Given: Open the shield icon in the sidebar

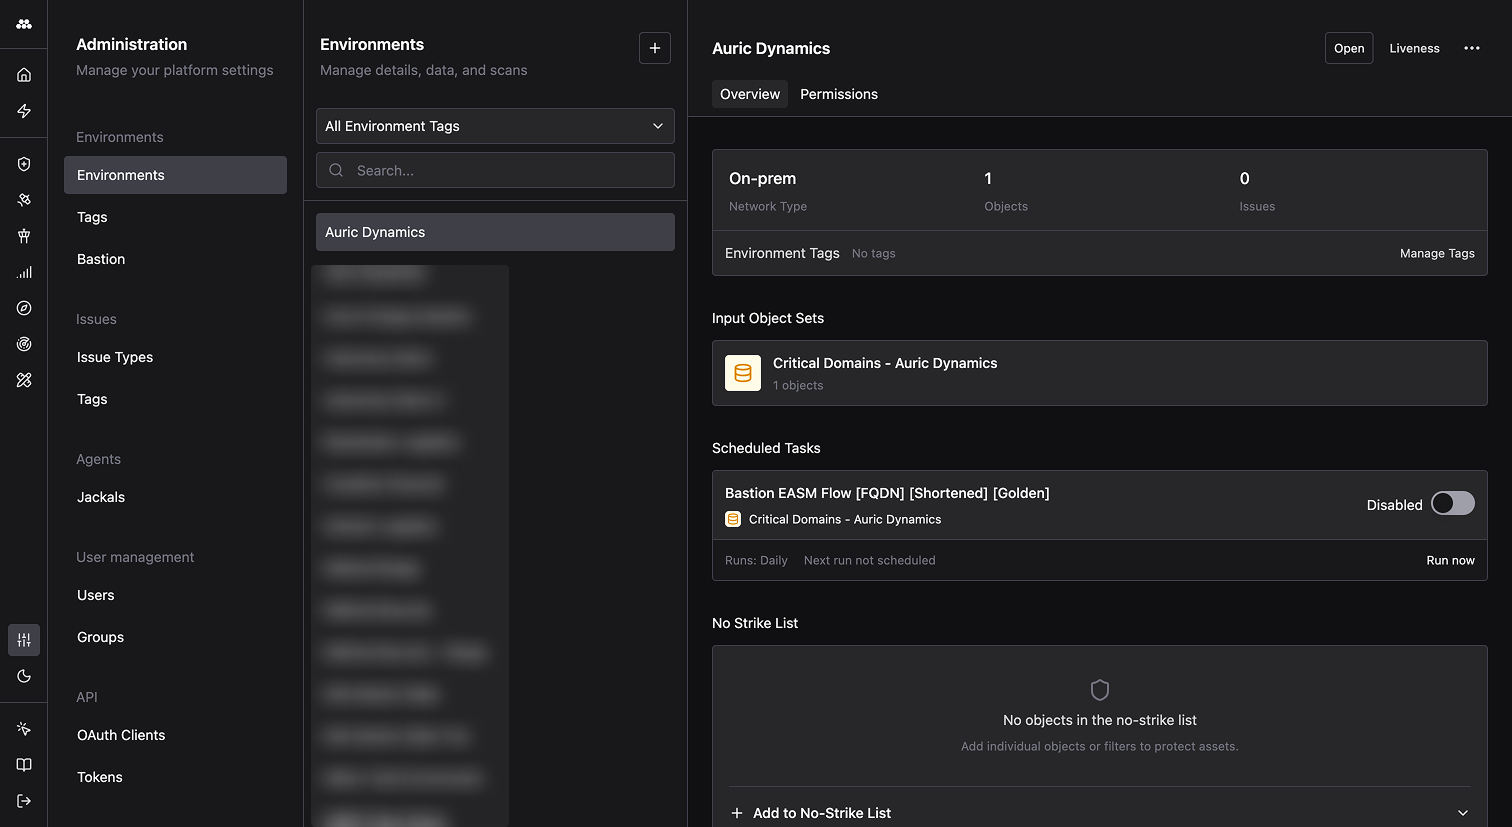Looking at the screenshot, I should [x=24, y=164].
